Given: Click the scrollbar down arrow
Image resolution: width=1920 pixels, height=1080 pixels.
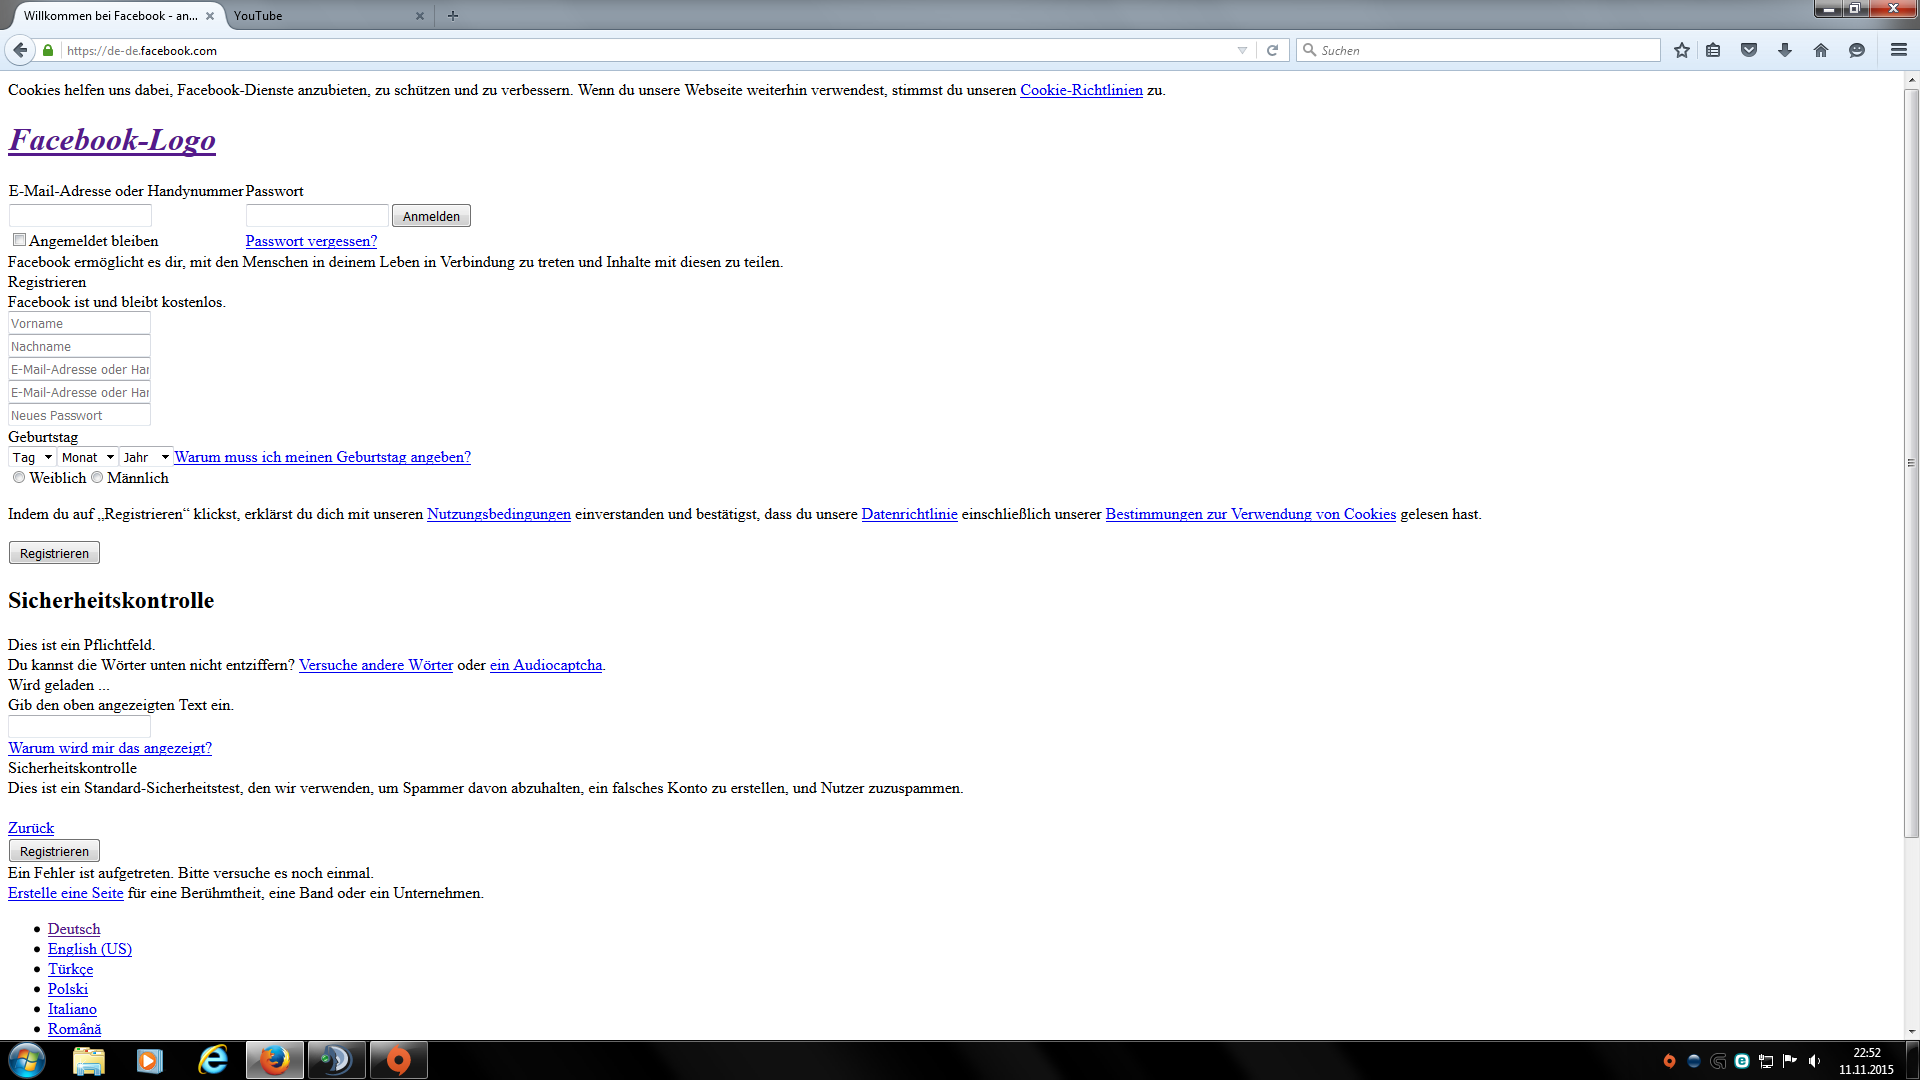Looking at the screenshot, I should pos(1911,1031).
